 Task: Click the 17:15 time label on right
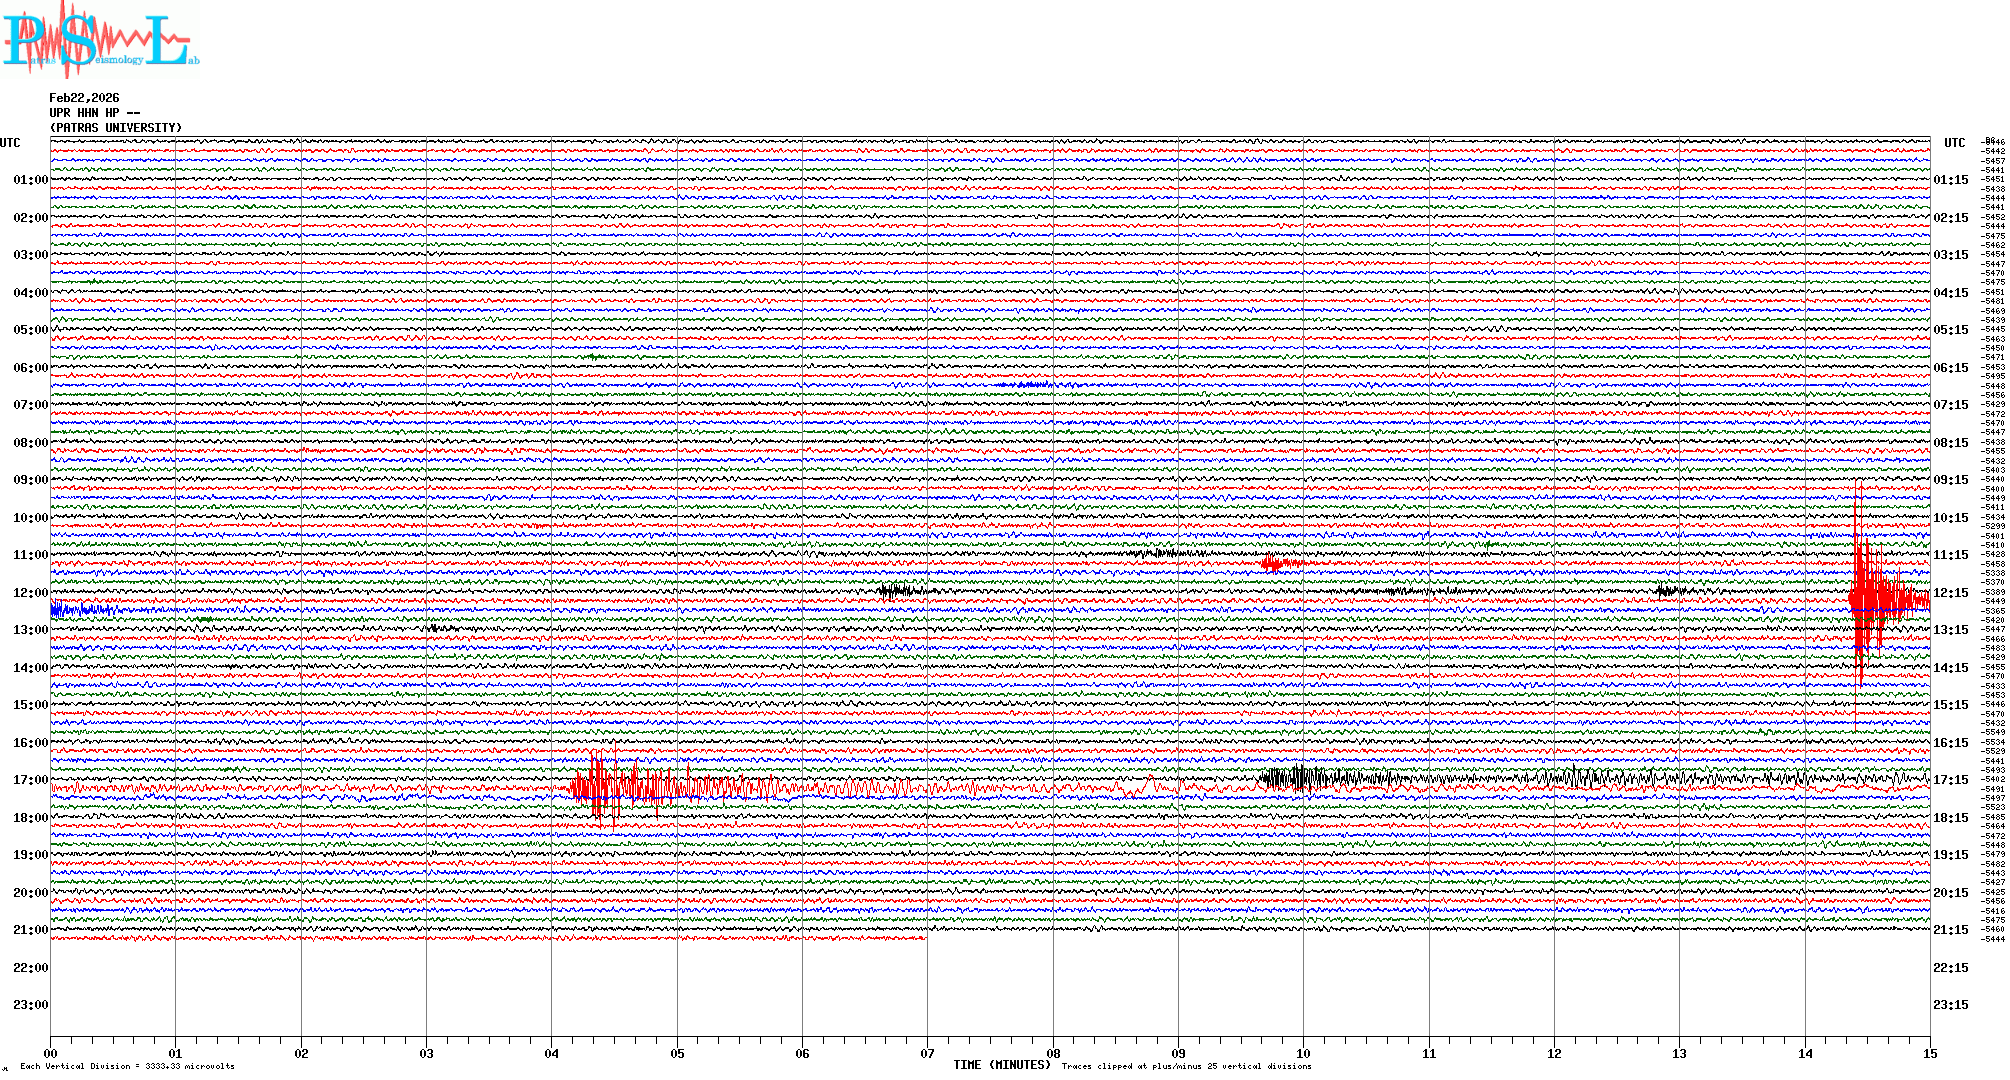pyautogui.click(x=1951, y=780)
